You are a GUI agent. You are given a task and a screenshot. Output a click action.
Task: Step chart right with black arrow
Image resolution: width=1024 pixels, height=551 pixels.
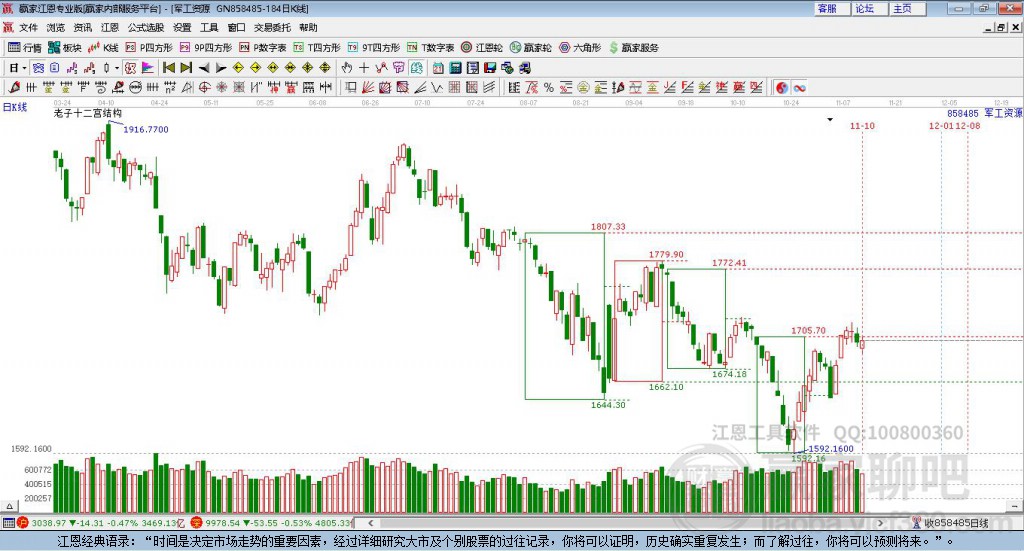pyautogui.click(x=221, y=68)
